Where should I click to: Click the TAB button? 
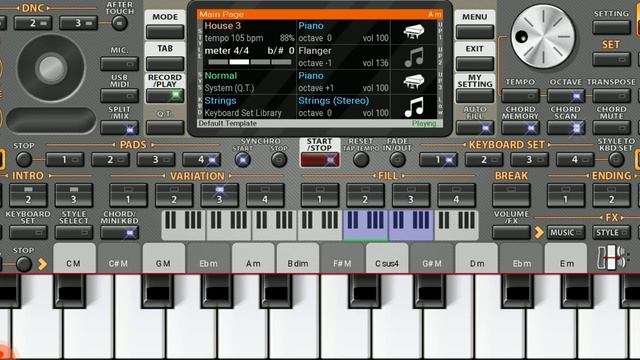coord(165,64)
